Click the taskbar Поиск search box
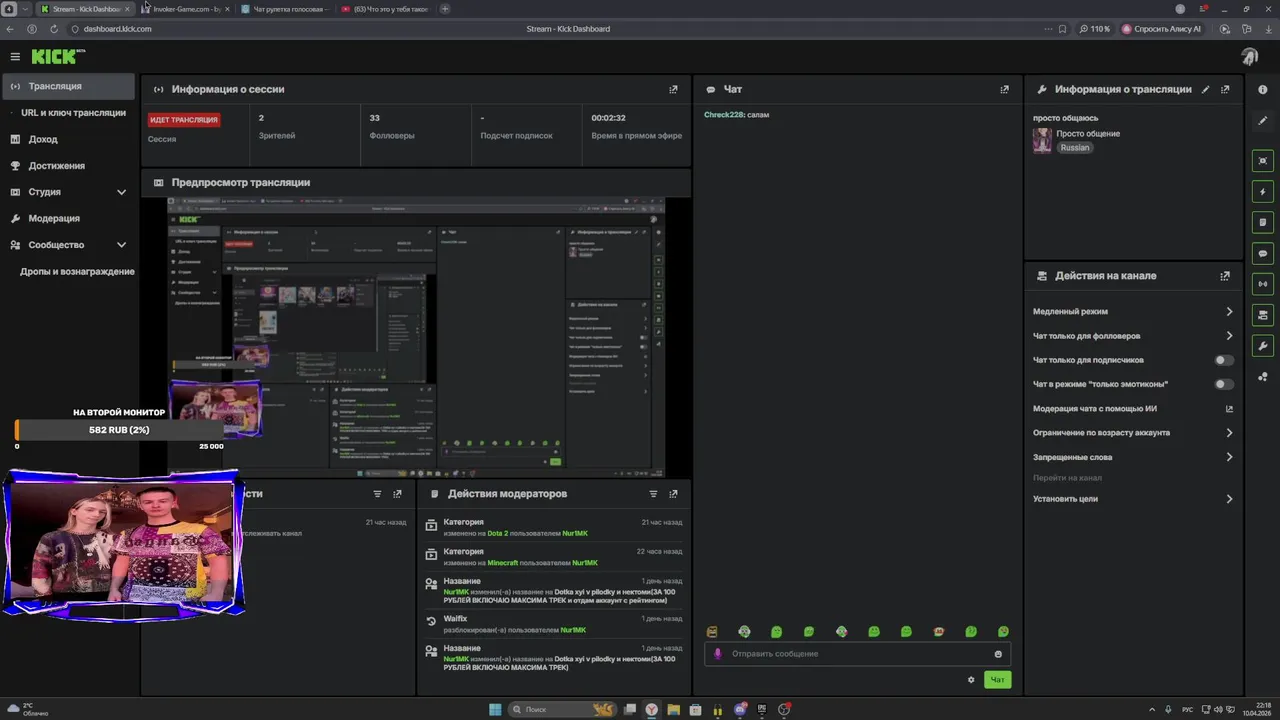Viewport: 1280px width, 720px height. click(564, 710)
